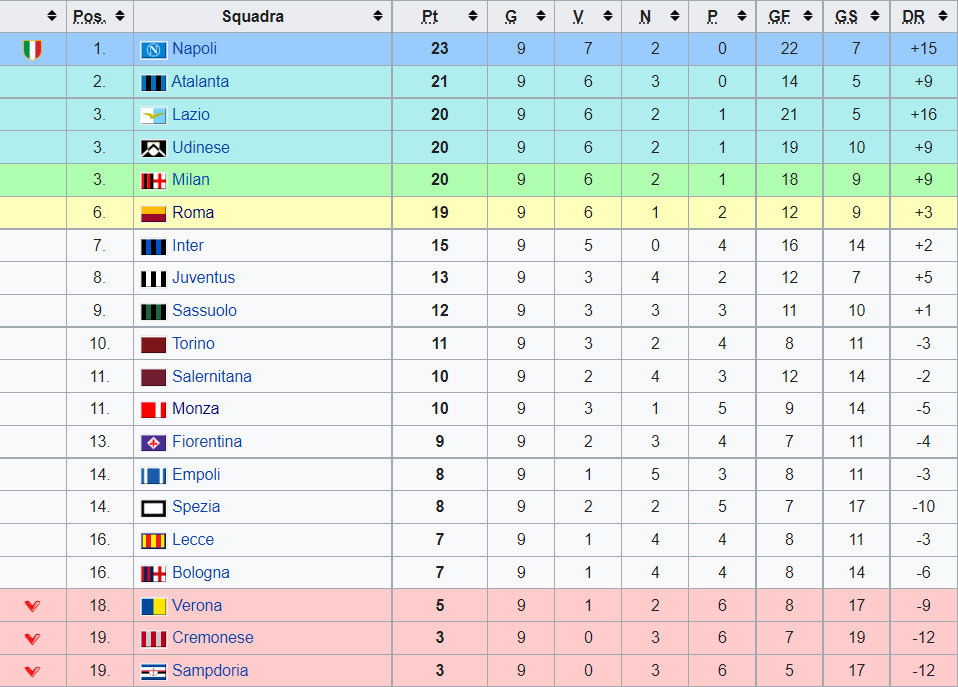
Task: Click the Italian scudetto shield icon
Action: point(32,50)
